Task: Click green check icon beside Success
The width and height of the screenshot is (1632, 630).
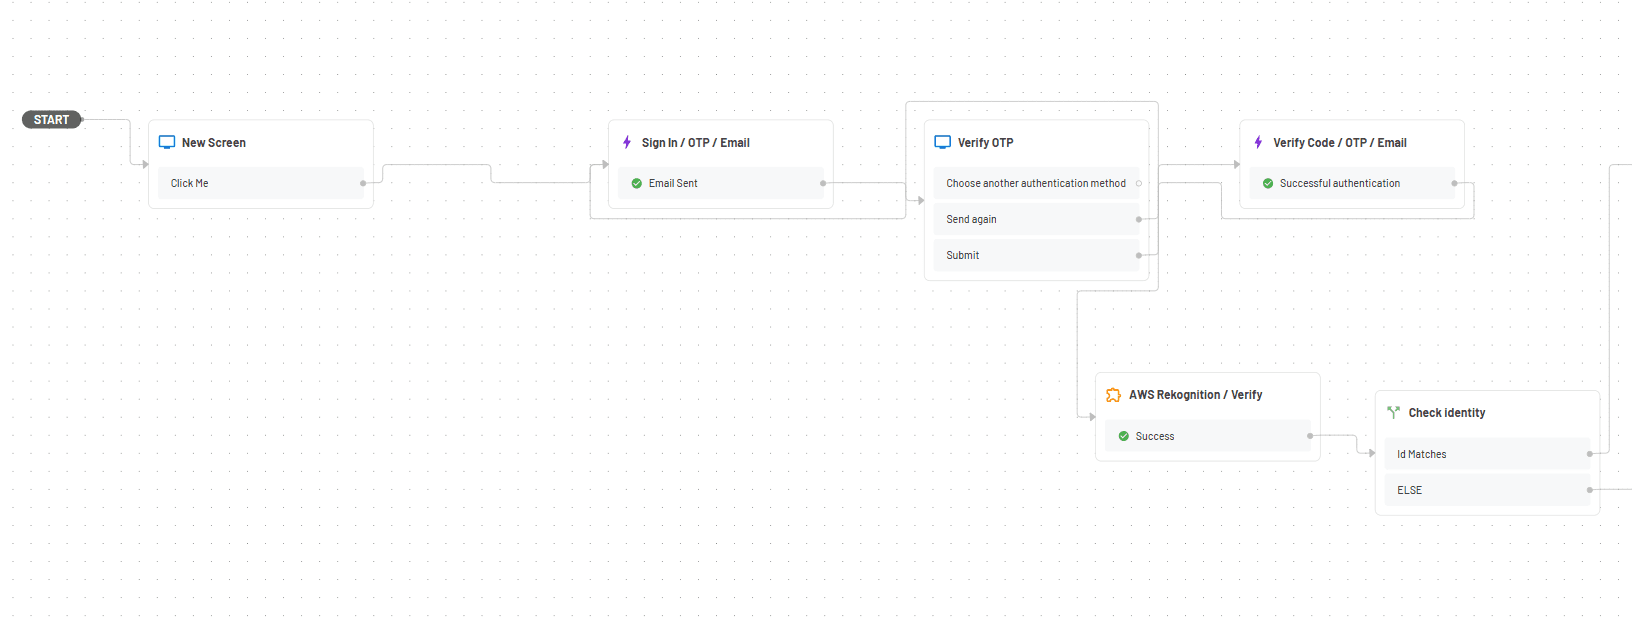Action: click(1124, 436)
